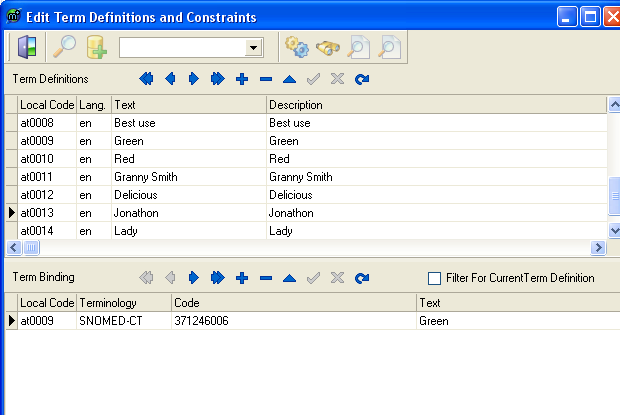Click edit triangle in Term Definitions navigator
Viewport: 620px width, 415px height.
[289, 79]
